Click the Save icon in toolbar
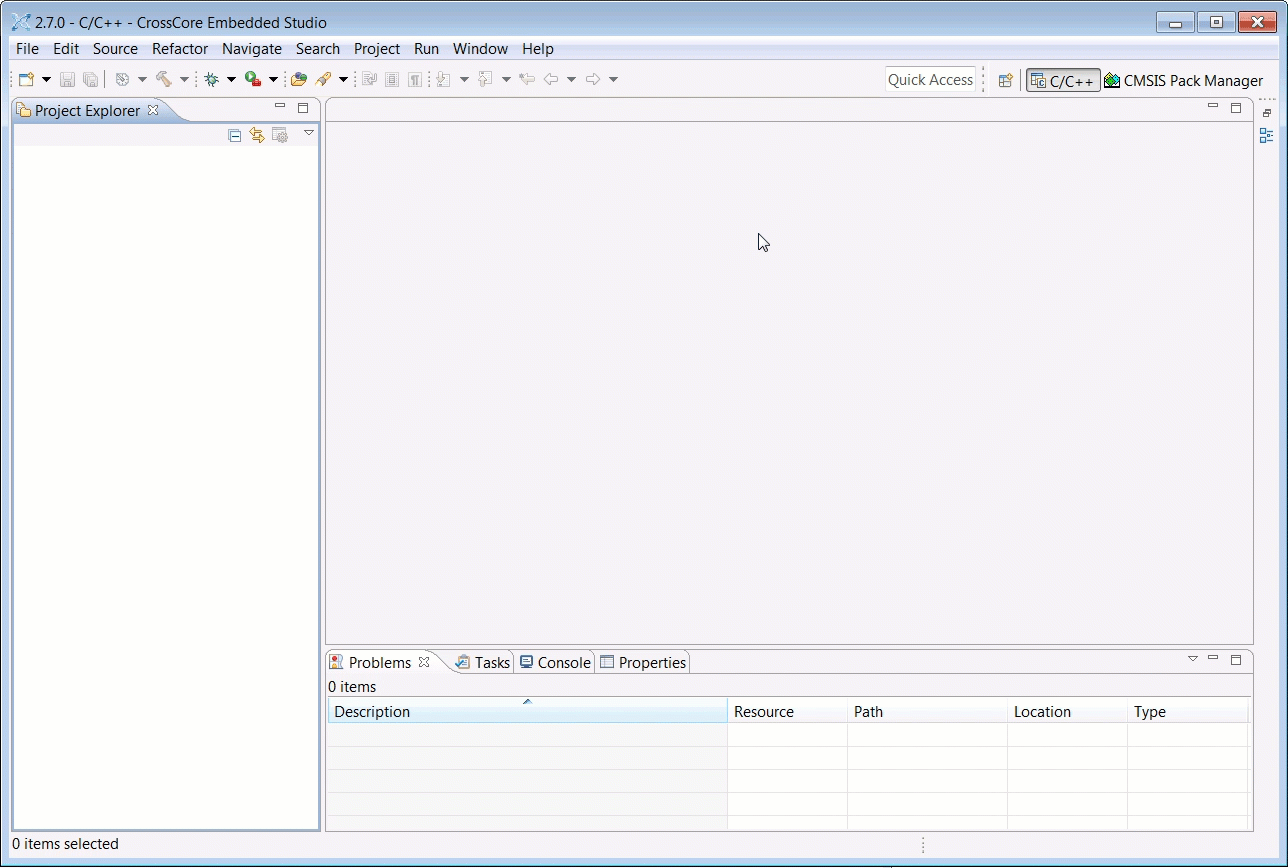The width and height of the screenshot is (1288, 868). 68,79
